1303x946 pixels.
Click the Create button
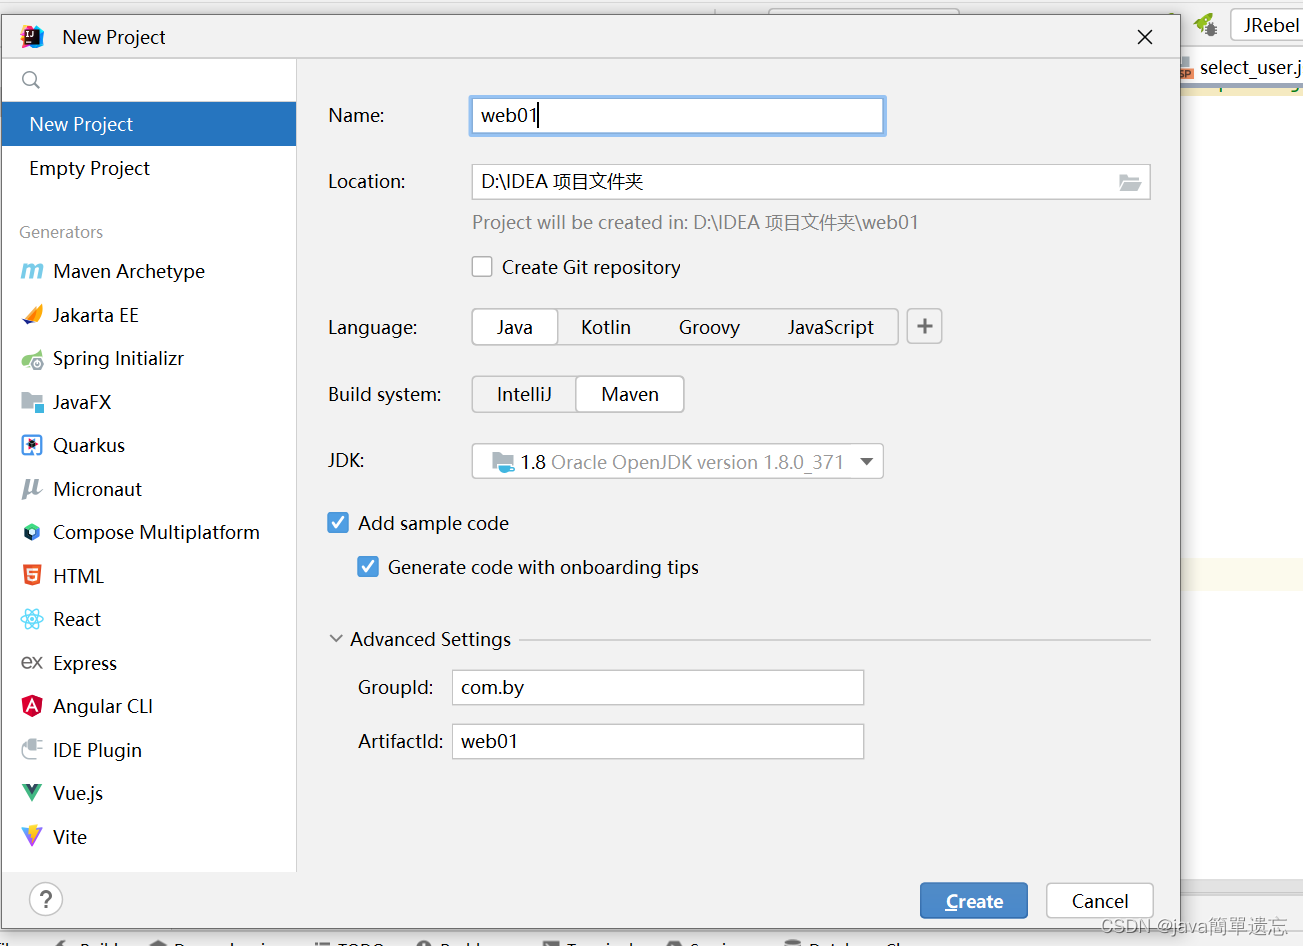point(972,900)
